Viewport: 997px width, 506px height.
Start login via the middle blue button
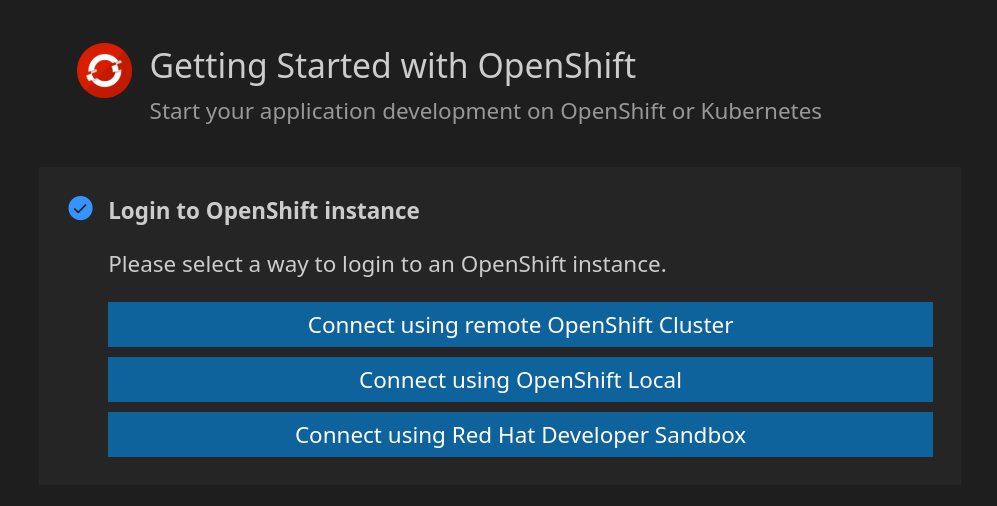520,380
